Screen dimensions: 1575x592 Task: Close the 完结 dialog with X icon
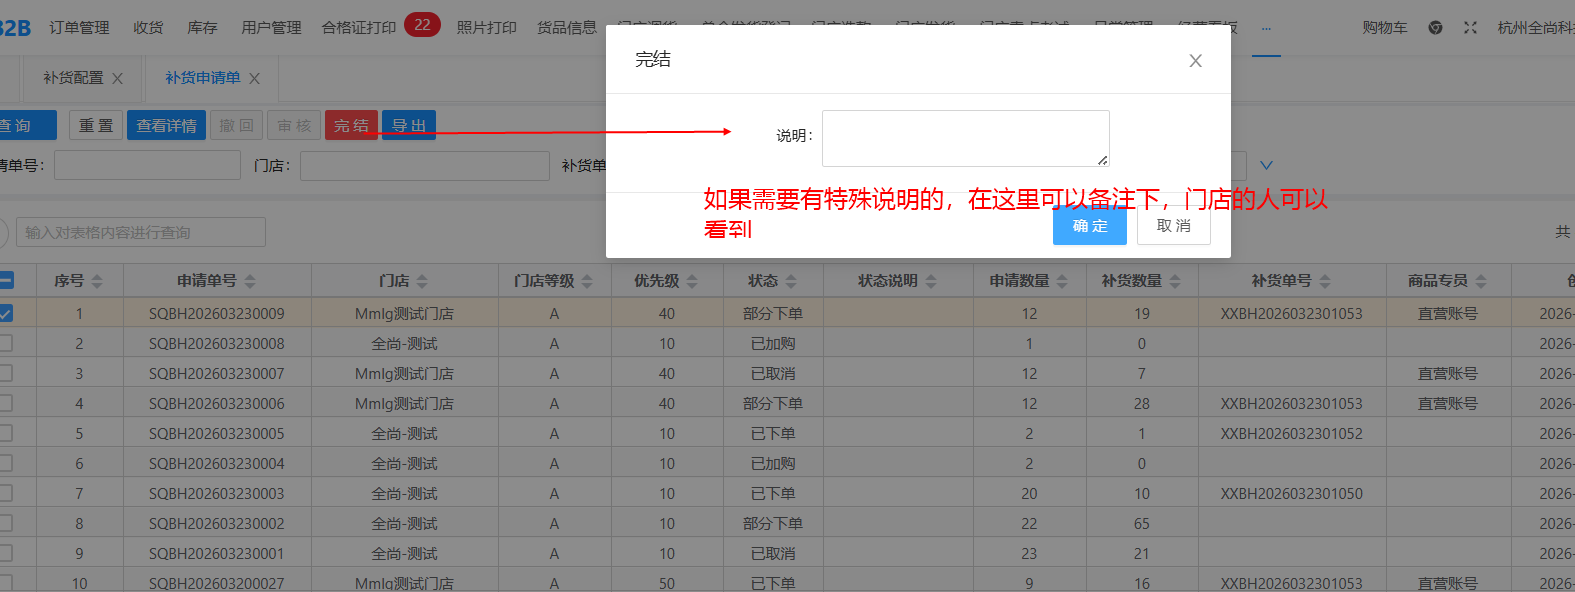point(1195,61)
